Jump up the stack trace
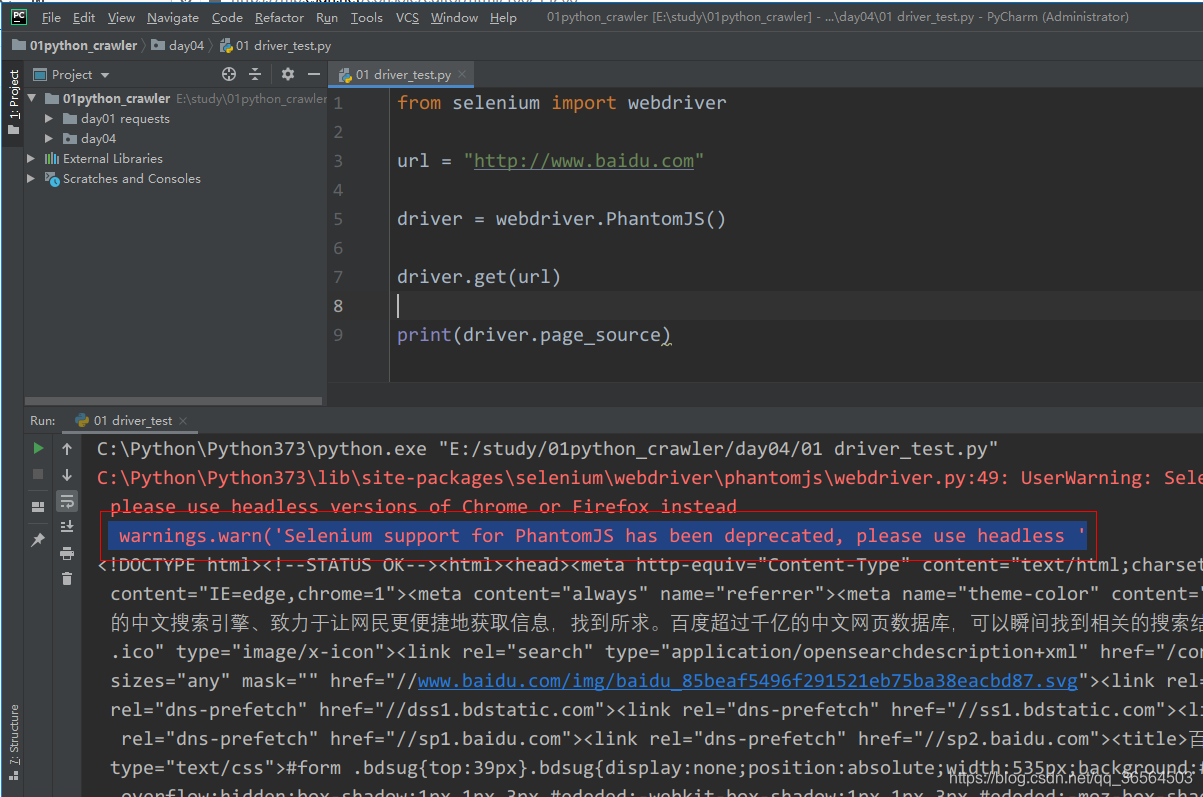The width and height of the screenshot is (1203, 797). click(x=66, y=448)
